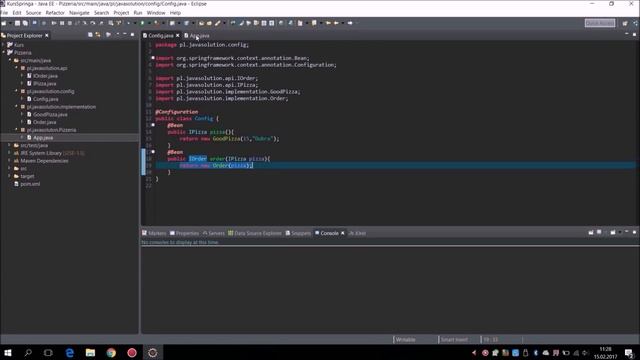Click the Save All icon in the toolbar
This screenshot has height=360, width=640.
click(25, 23)
